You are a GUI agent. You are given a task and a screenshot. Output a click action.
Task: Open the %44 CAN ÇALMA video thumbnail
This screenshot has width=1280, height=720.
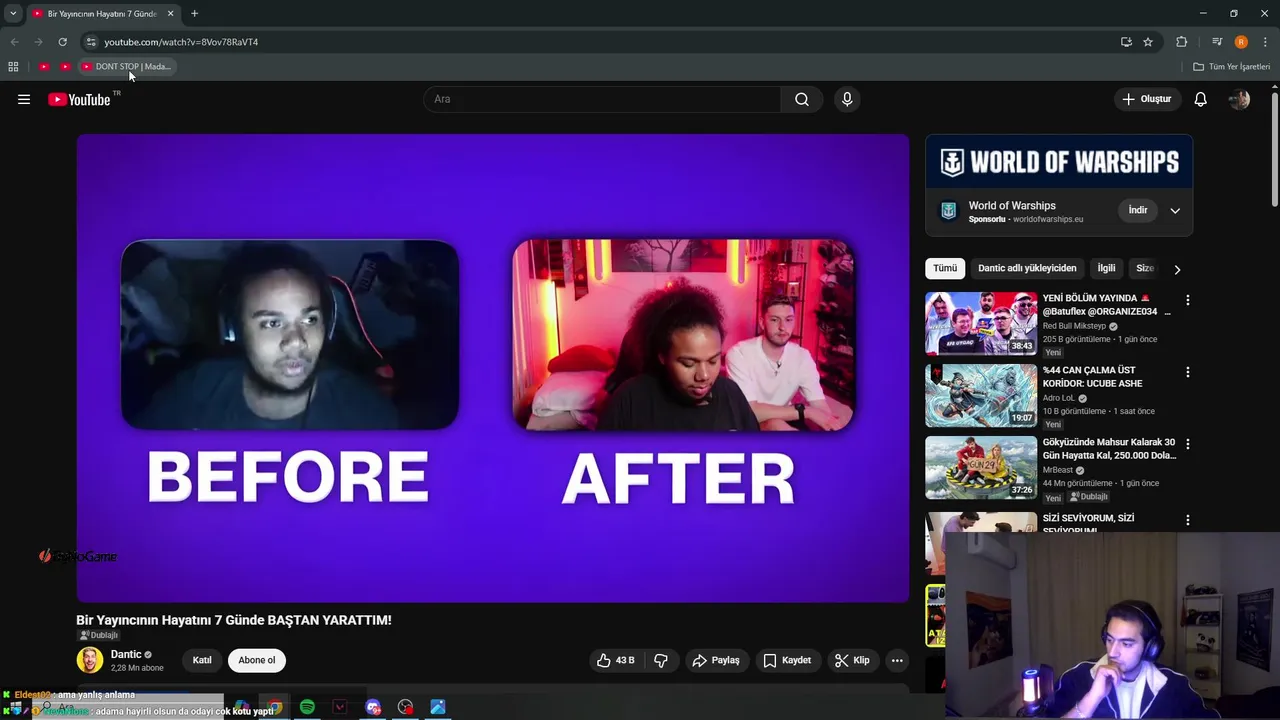pos(981,395)
